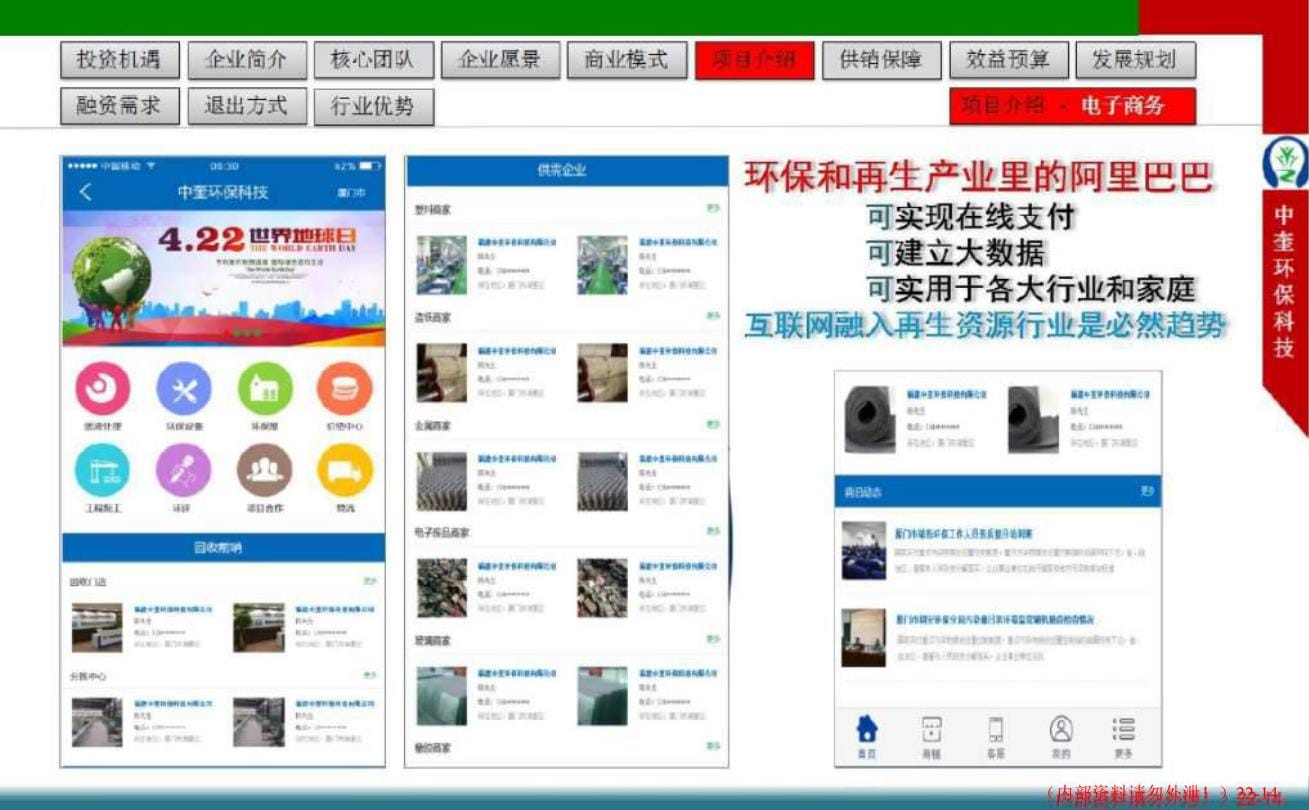This screenshot has height=810, width=1309.
Task: Tap the 供壳企业 blue header in the middle screen
Action: [566, 170]
